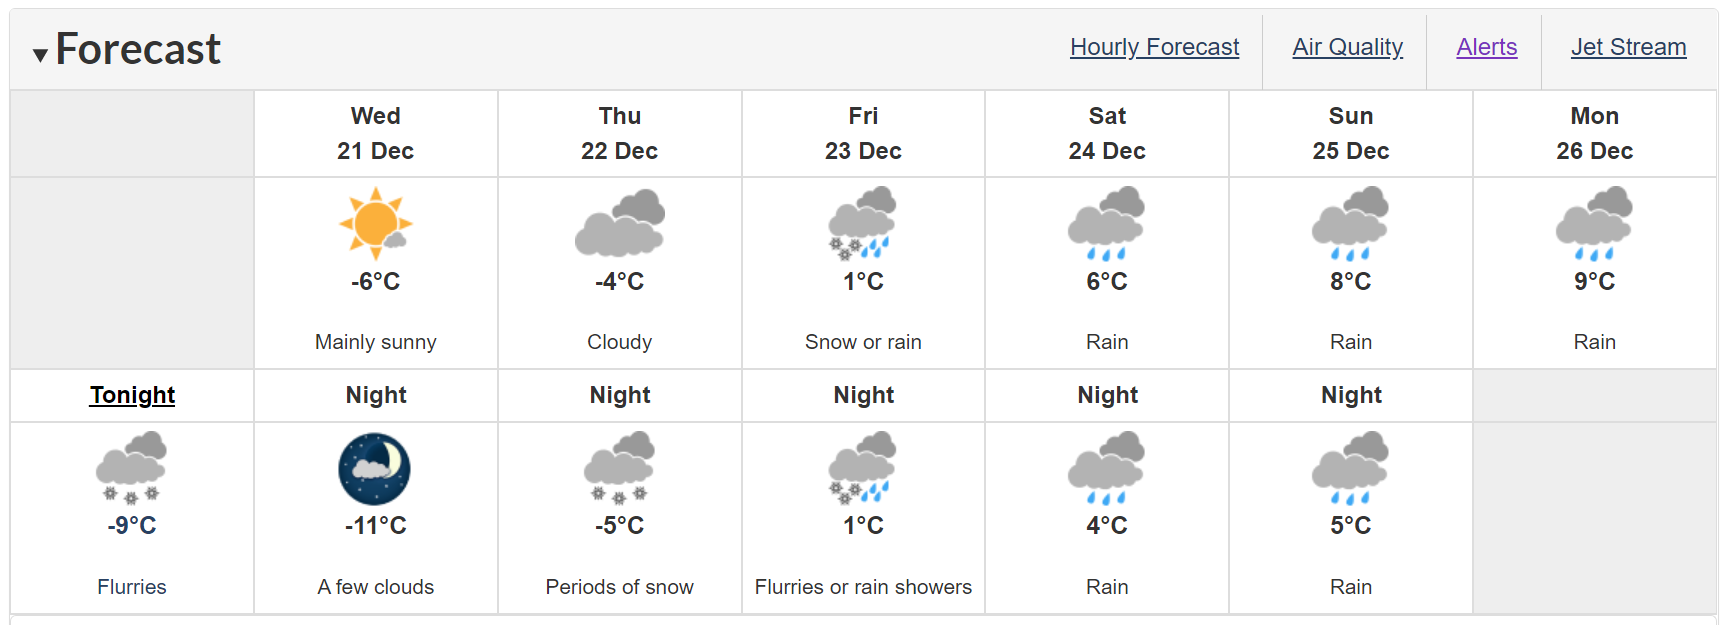Click the sunny icon for Wed 21 Dec
This screenshot has height=625, width=1729.
pos(375,223)
